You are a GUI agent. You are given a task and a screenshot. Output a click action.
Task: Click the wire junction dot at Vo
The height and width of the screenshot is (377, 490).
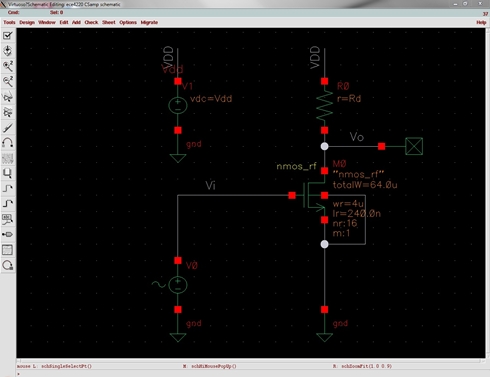click(324, 146)
